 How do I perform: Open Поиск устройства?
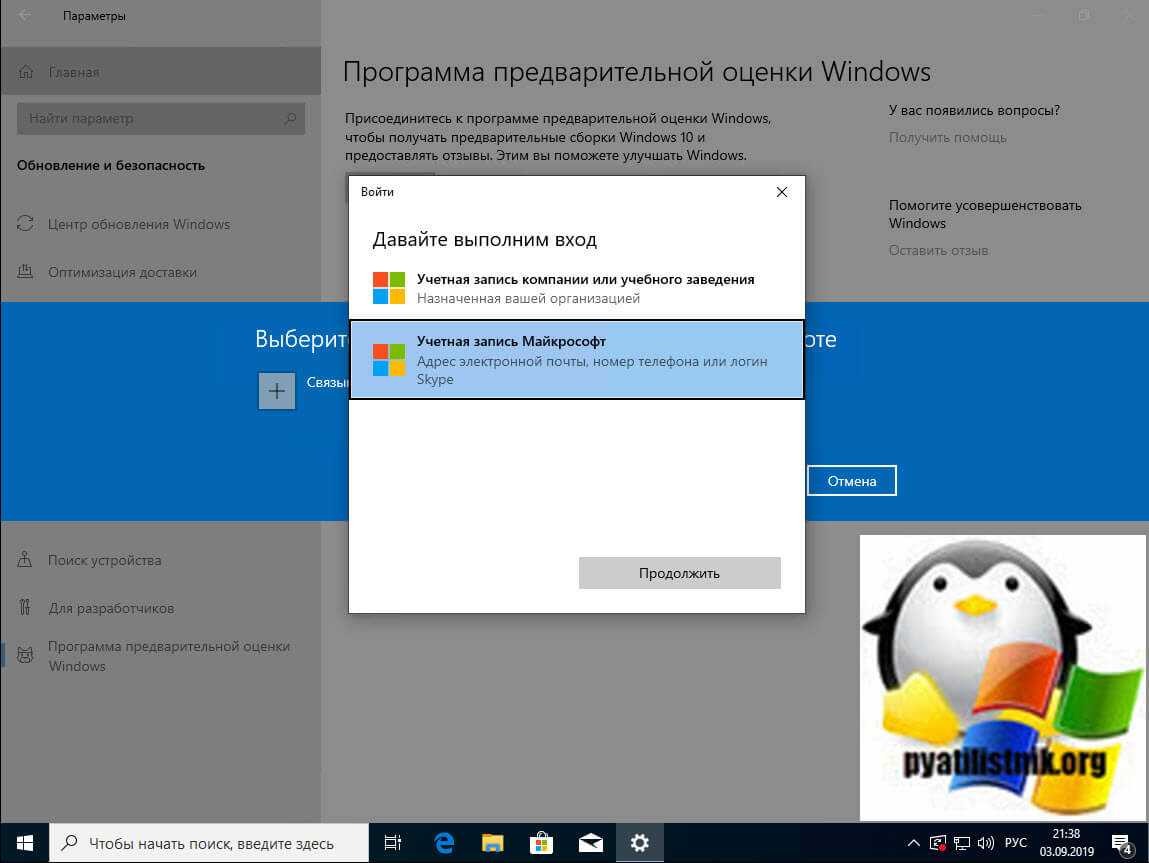tap(160, 560)
